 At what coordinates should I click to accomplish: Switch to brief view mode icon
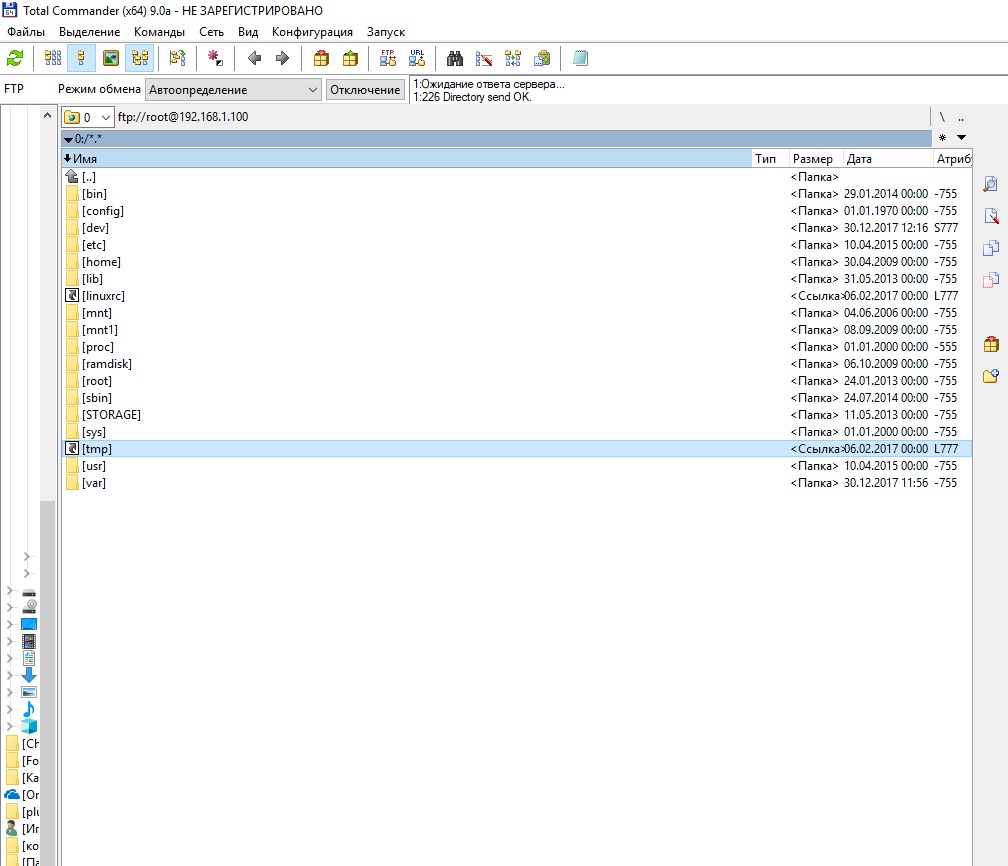coord(53,59)
